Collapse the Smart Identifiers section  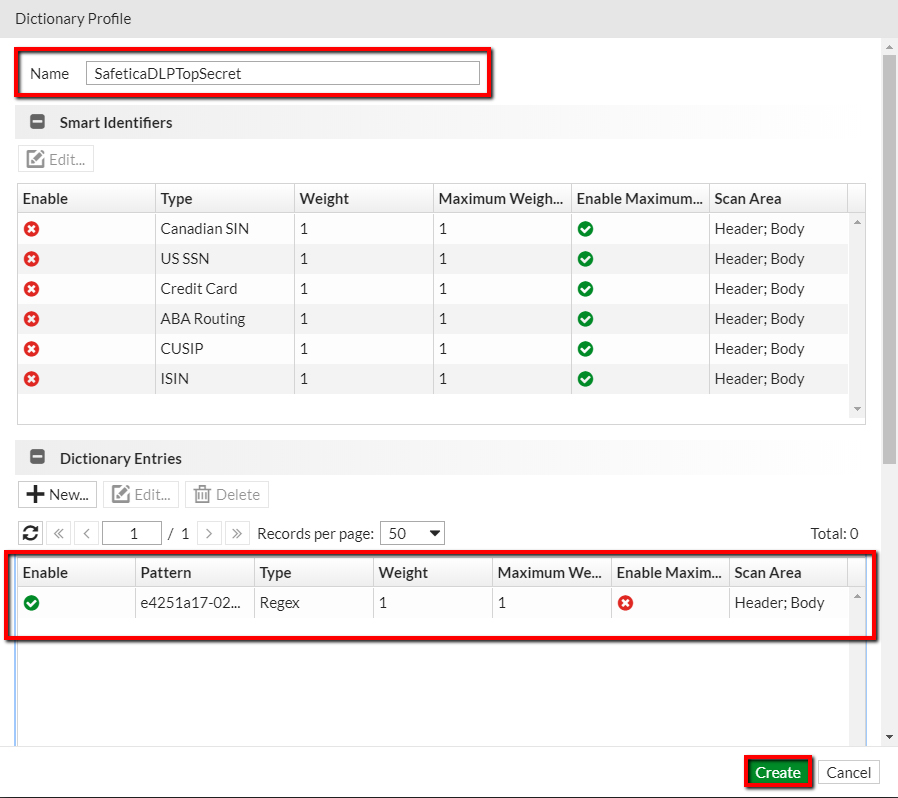click(x=37, y=122)
